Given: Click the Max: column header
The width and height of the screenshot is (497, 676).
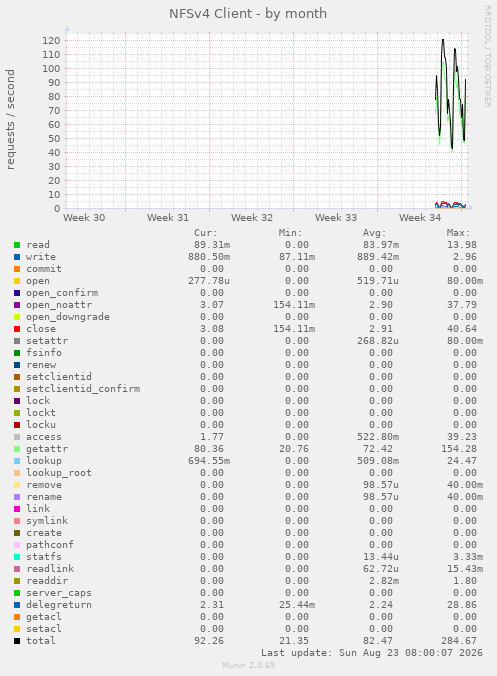Looking at the screenshot, I should pyautogui.click(x=458, y=233).
